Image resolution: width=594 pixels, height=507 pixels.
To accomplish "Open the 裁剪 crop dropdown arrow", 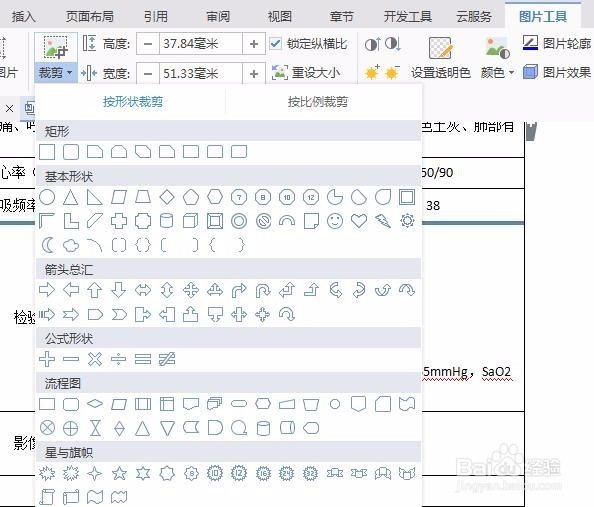I will pyautogui.click(x=69, y=72).
